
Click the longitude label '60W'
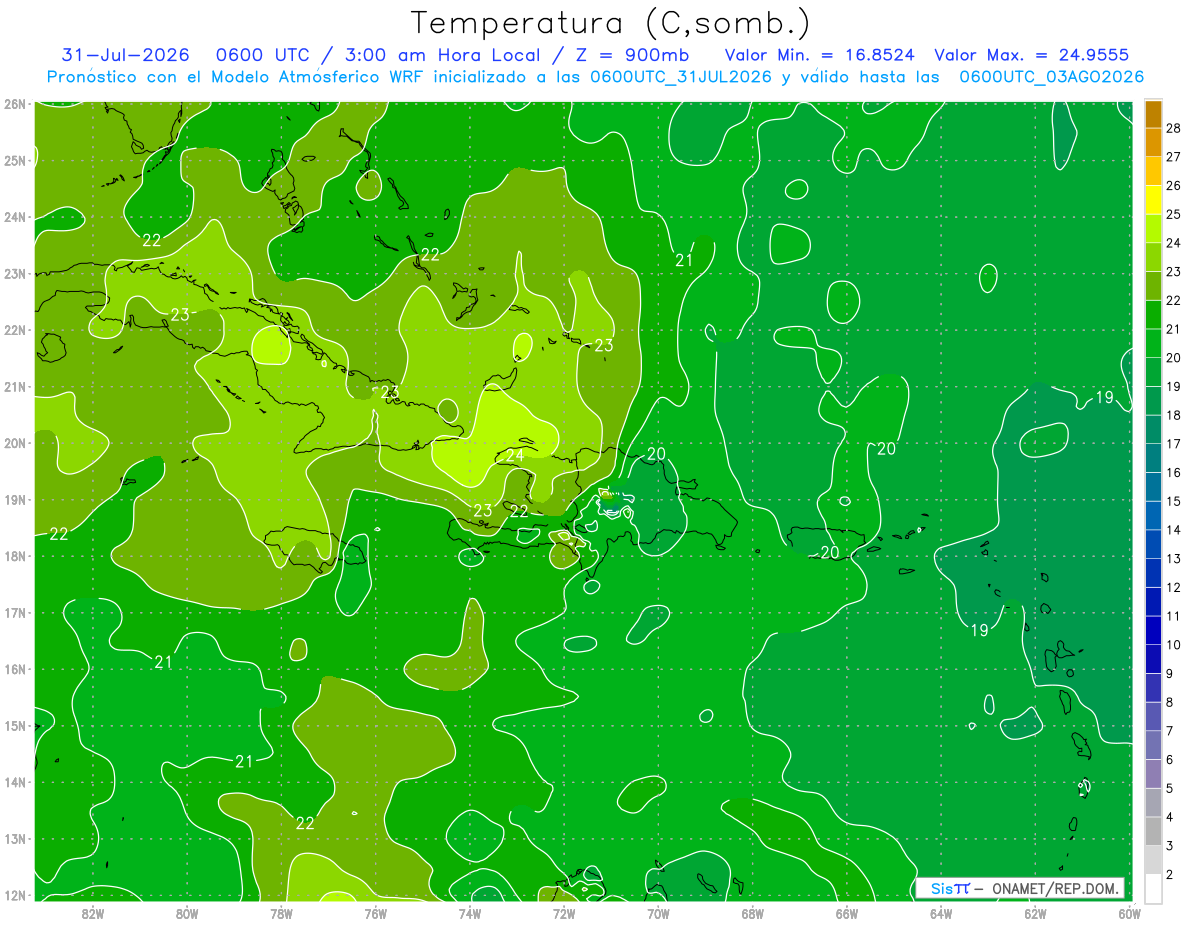pos(1129,913)
